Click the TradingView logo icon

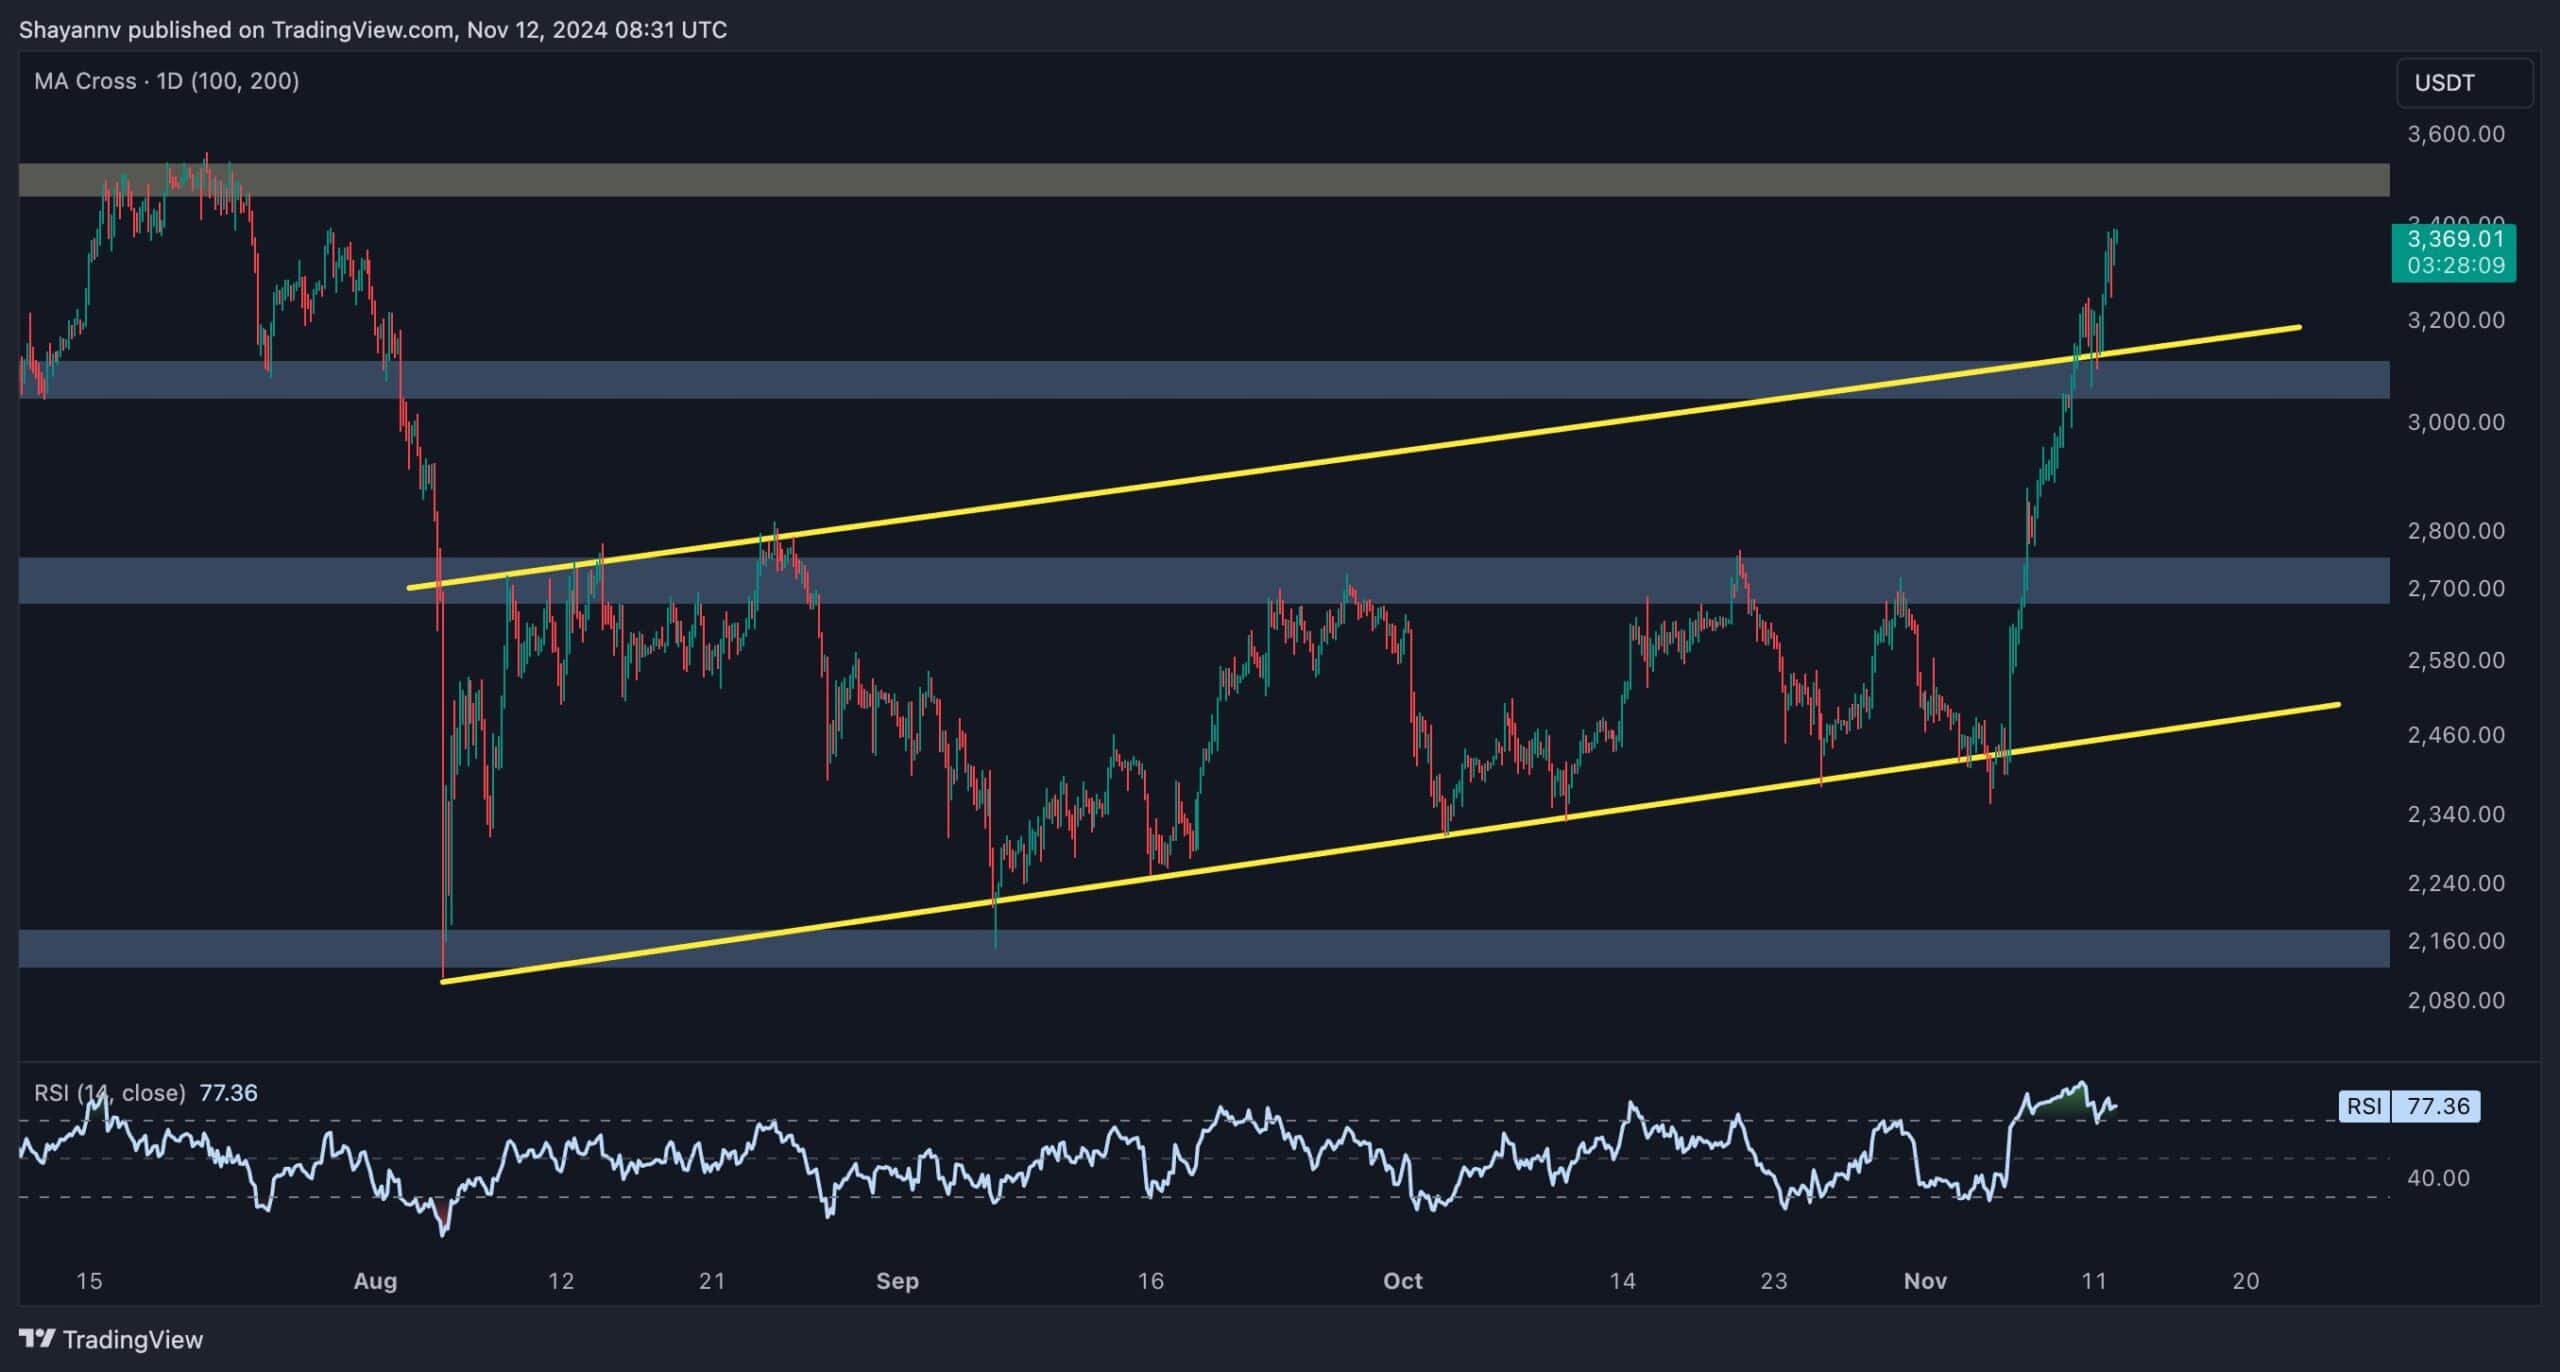[x=38, y=1338]
